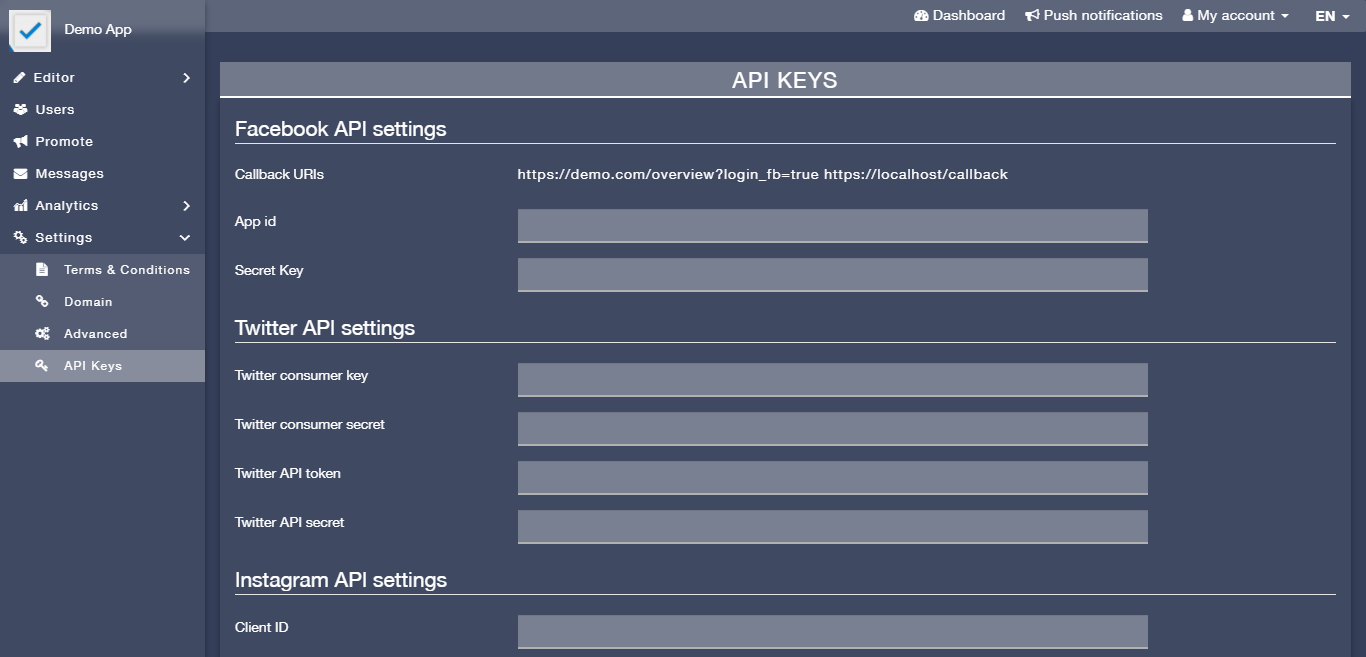Focus the Facebook App id field
1366x657 pixels.
pos(833,226)
